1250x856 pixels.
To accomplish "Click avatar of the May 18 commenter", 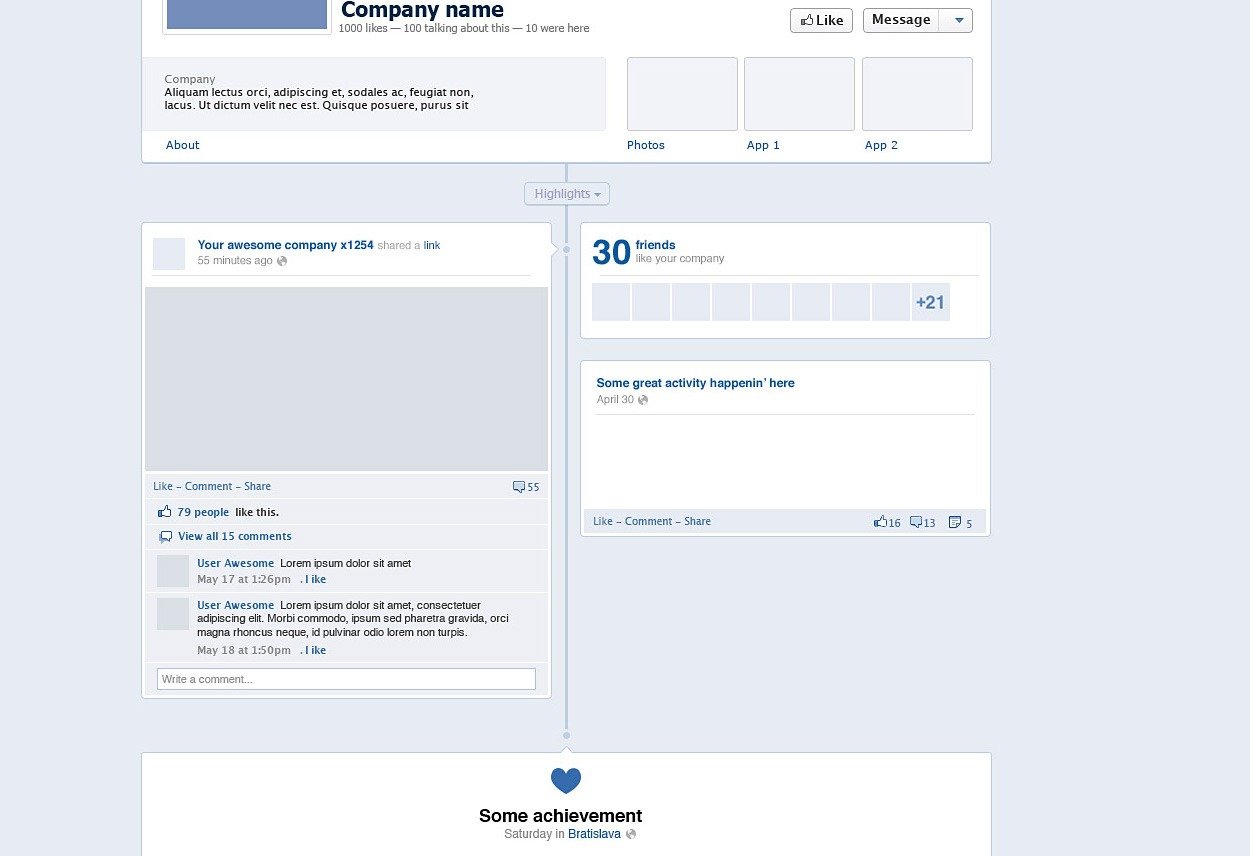I will [173, 614].
